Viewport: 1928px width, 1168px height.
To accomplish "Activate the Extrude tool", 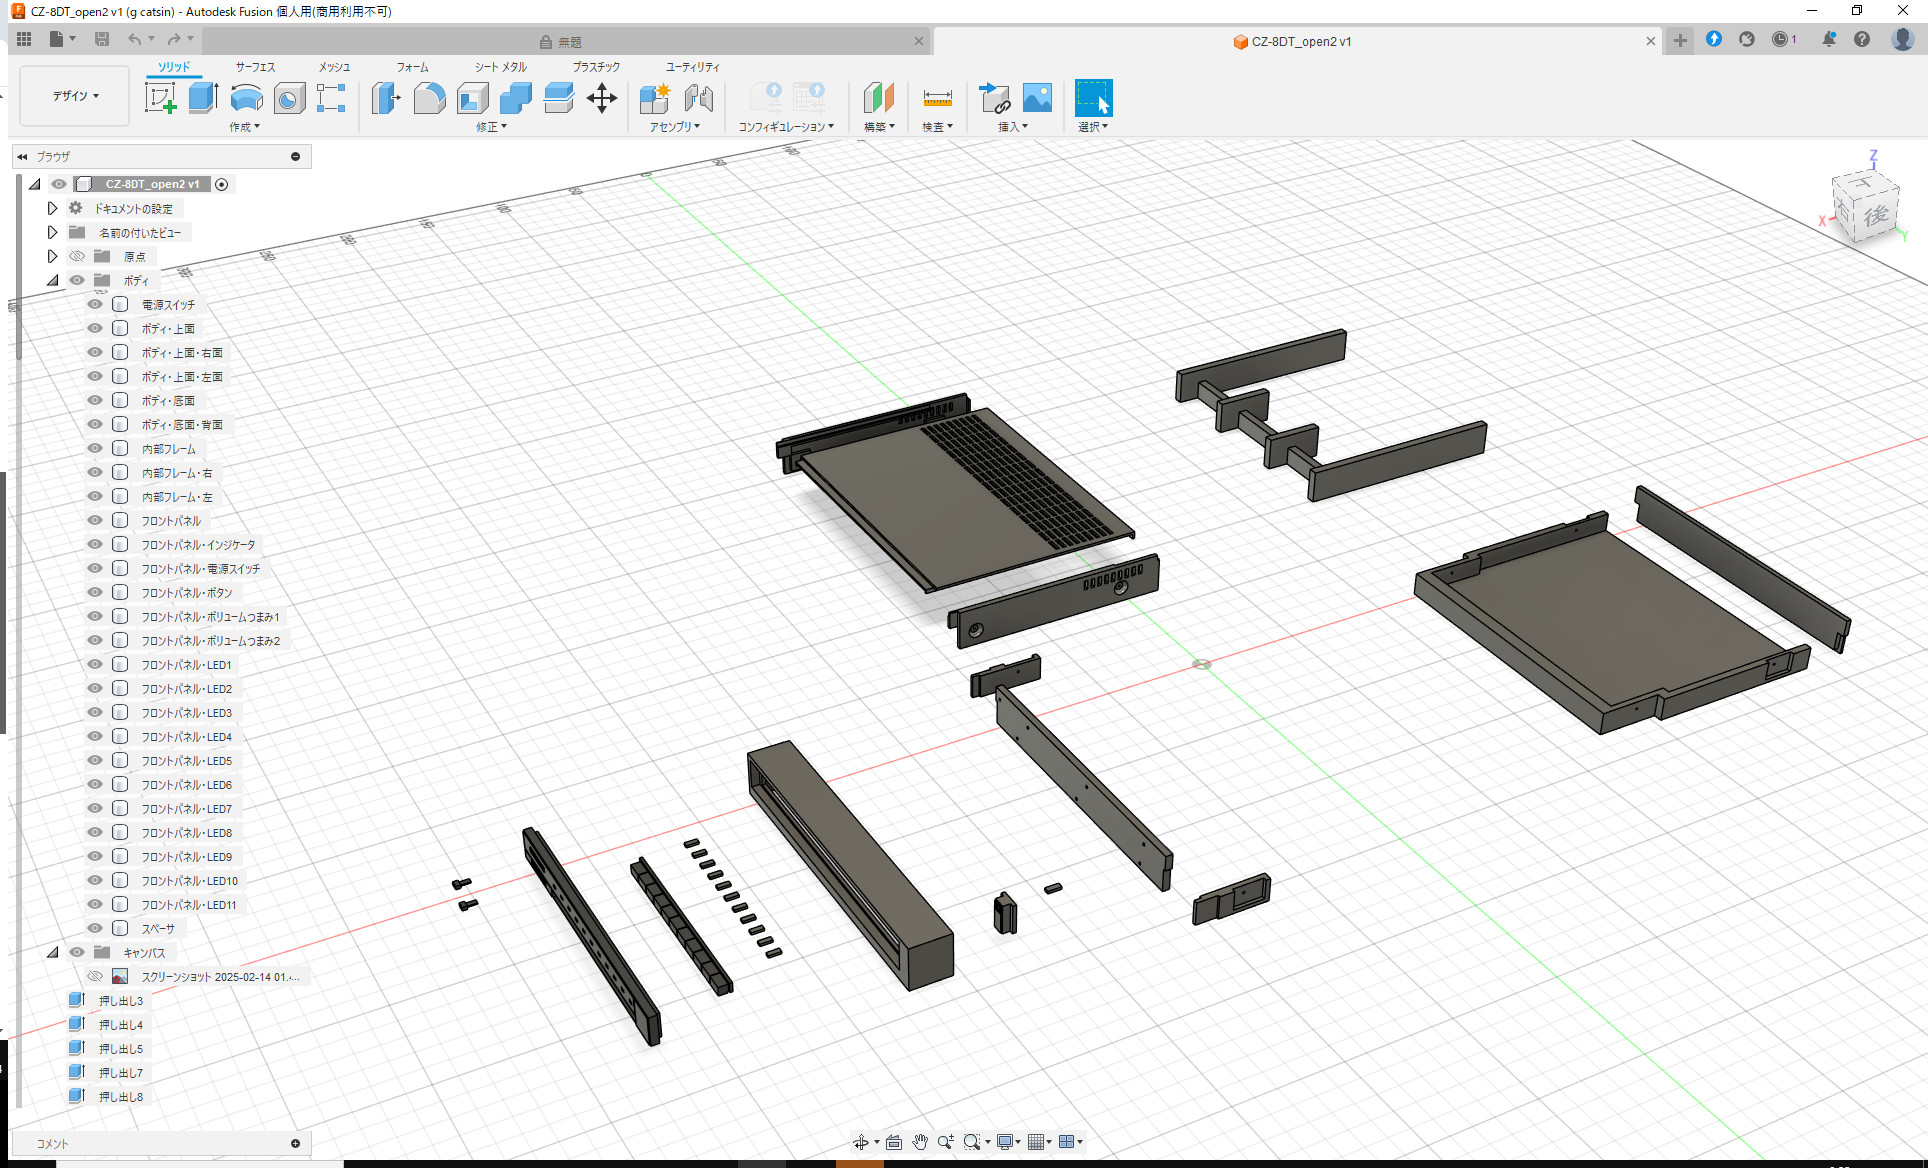I will coord(203,96).
